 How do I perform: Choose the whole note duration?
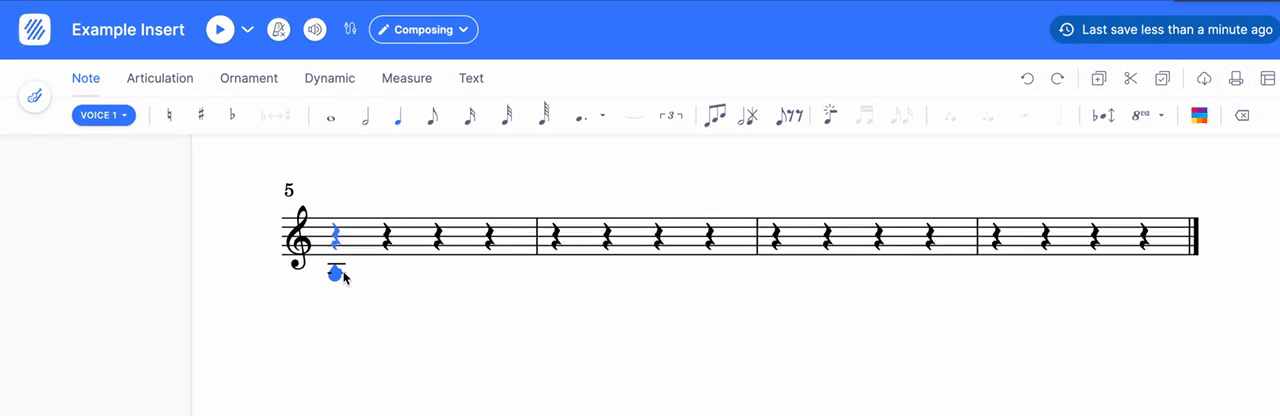pos(331,116)
